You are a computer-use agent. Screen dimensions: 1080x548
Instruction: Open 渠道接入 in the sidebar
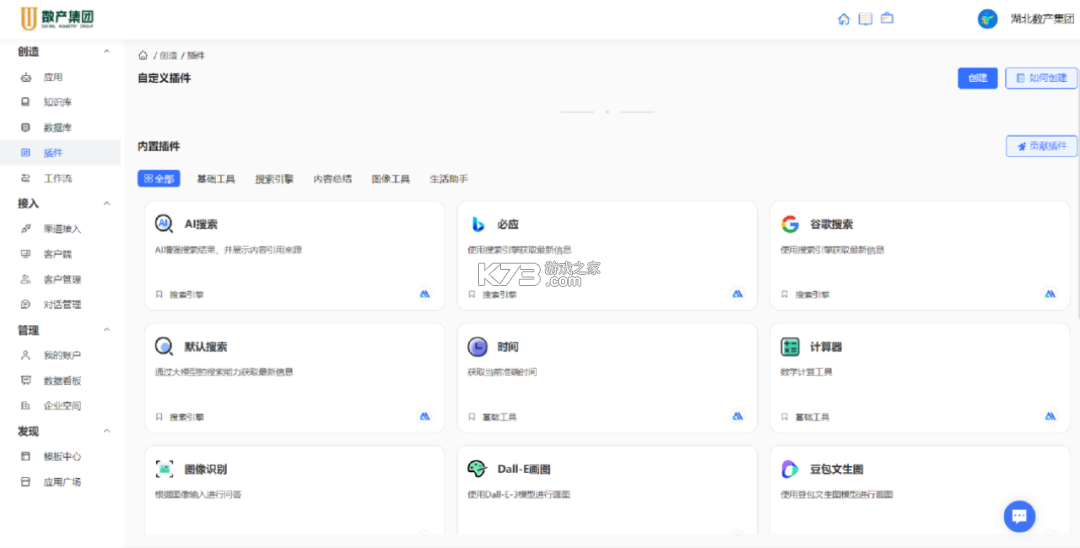pyautogui.click(x=60, y=229)
